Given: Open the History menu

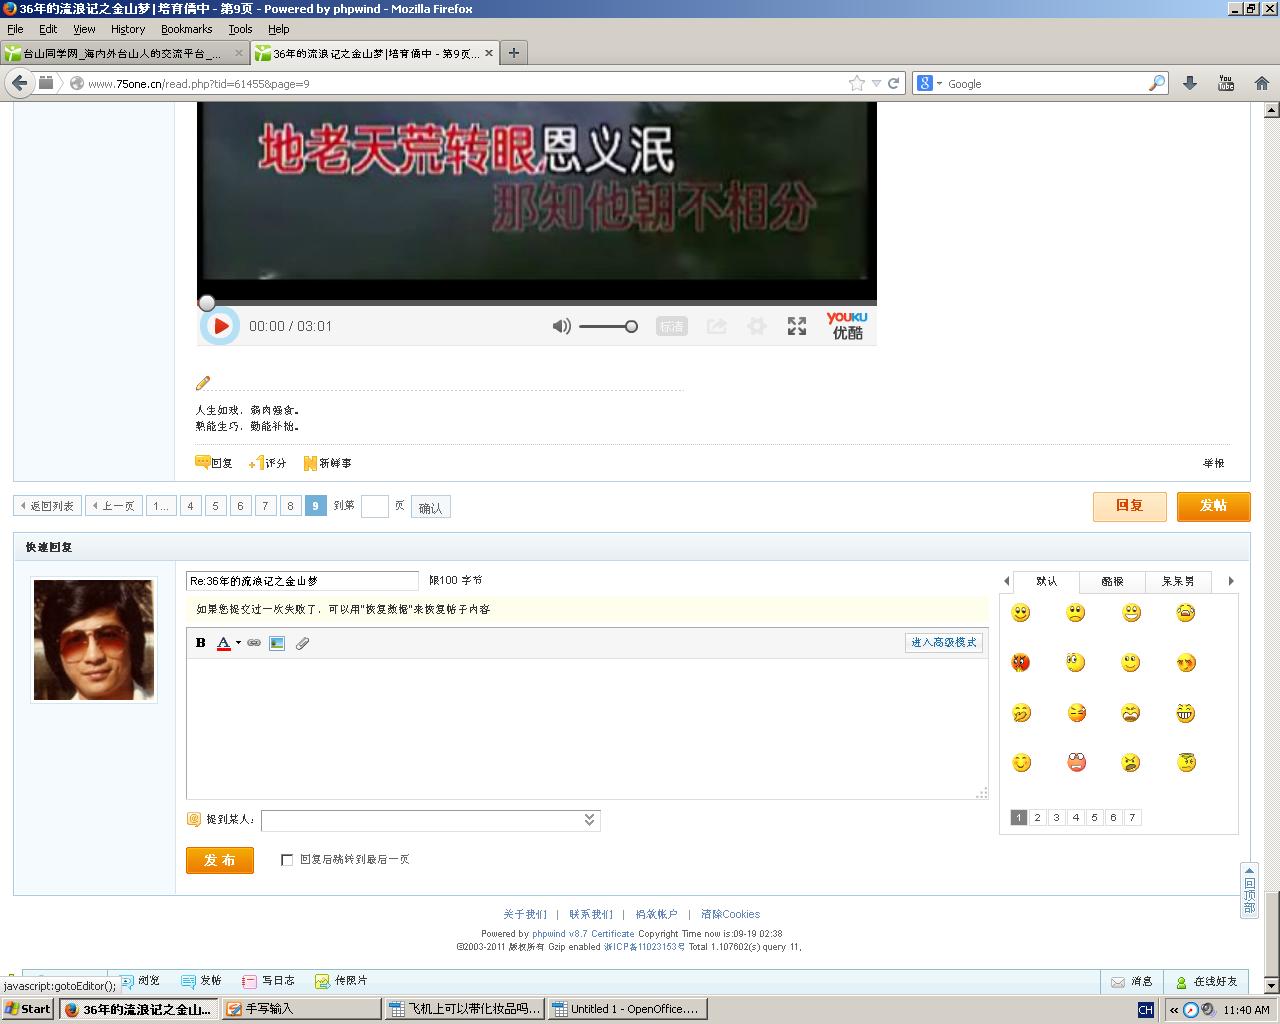Looking at the screenshot, I should tap(128, 29).
